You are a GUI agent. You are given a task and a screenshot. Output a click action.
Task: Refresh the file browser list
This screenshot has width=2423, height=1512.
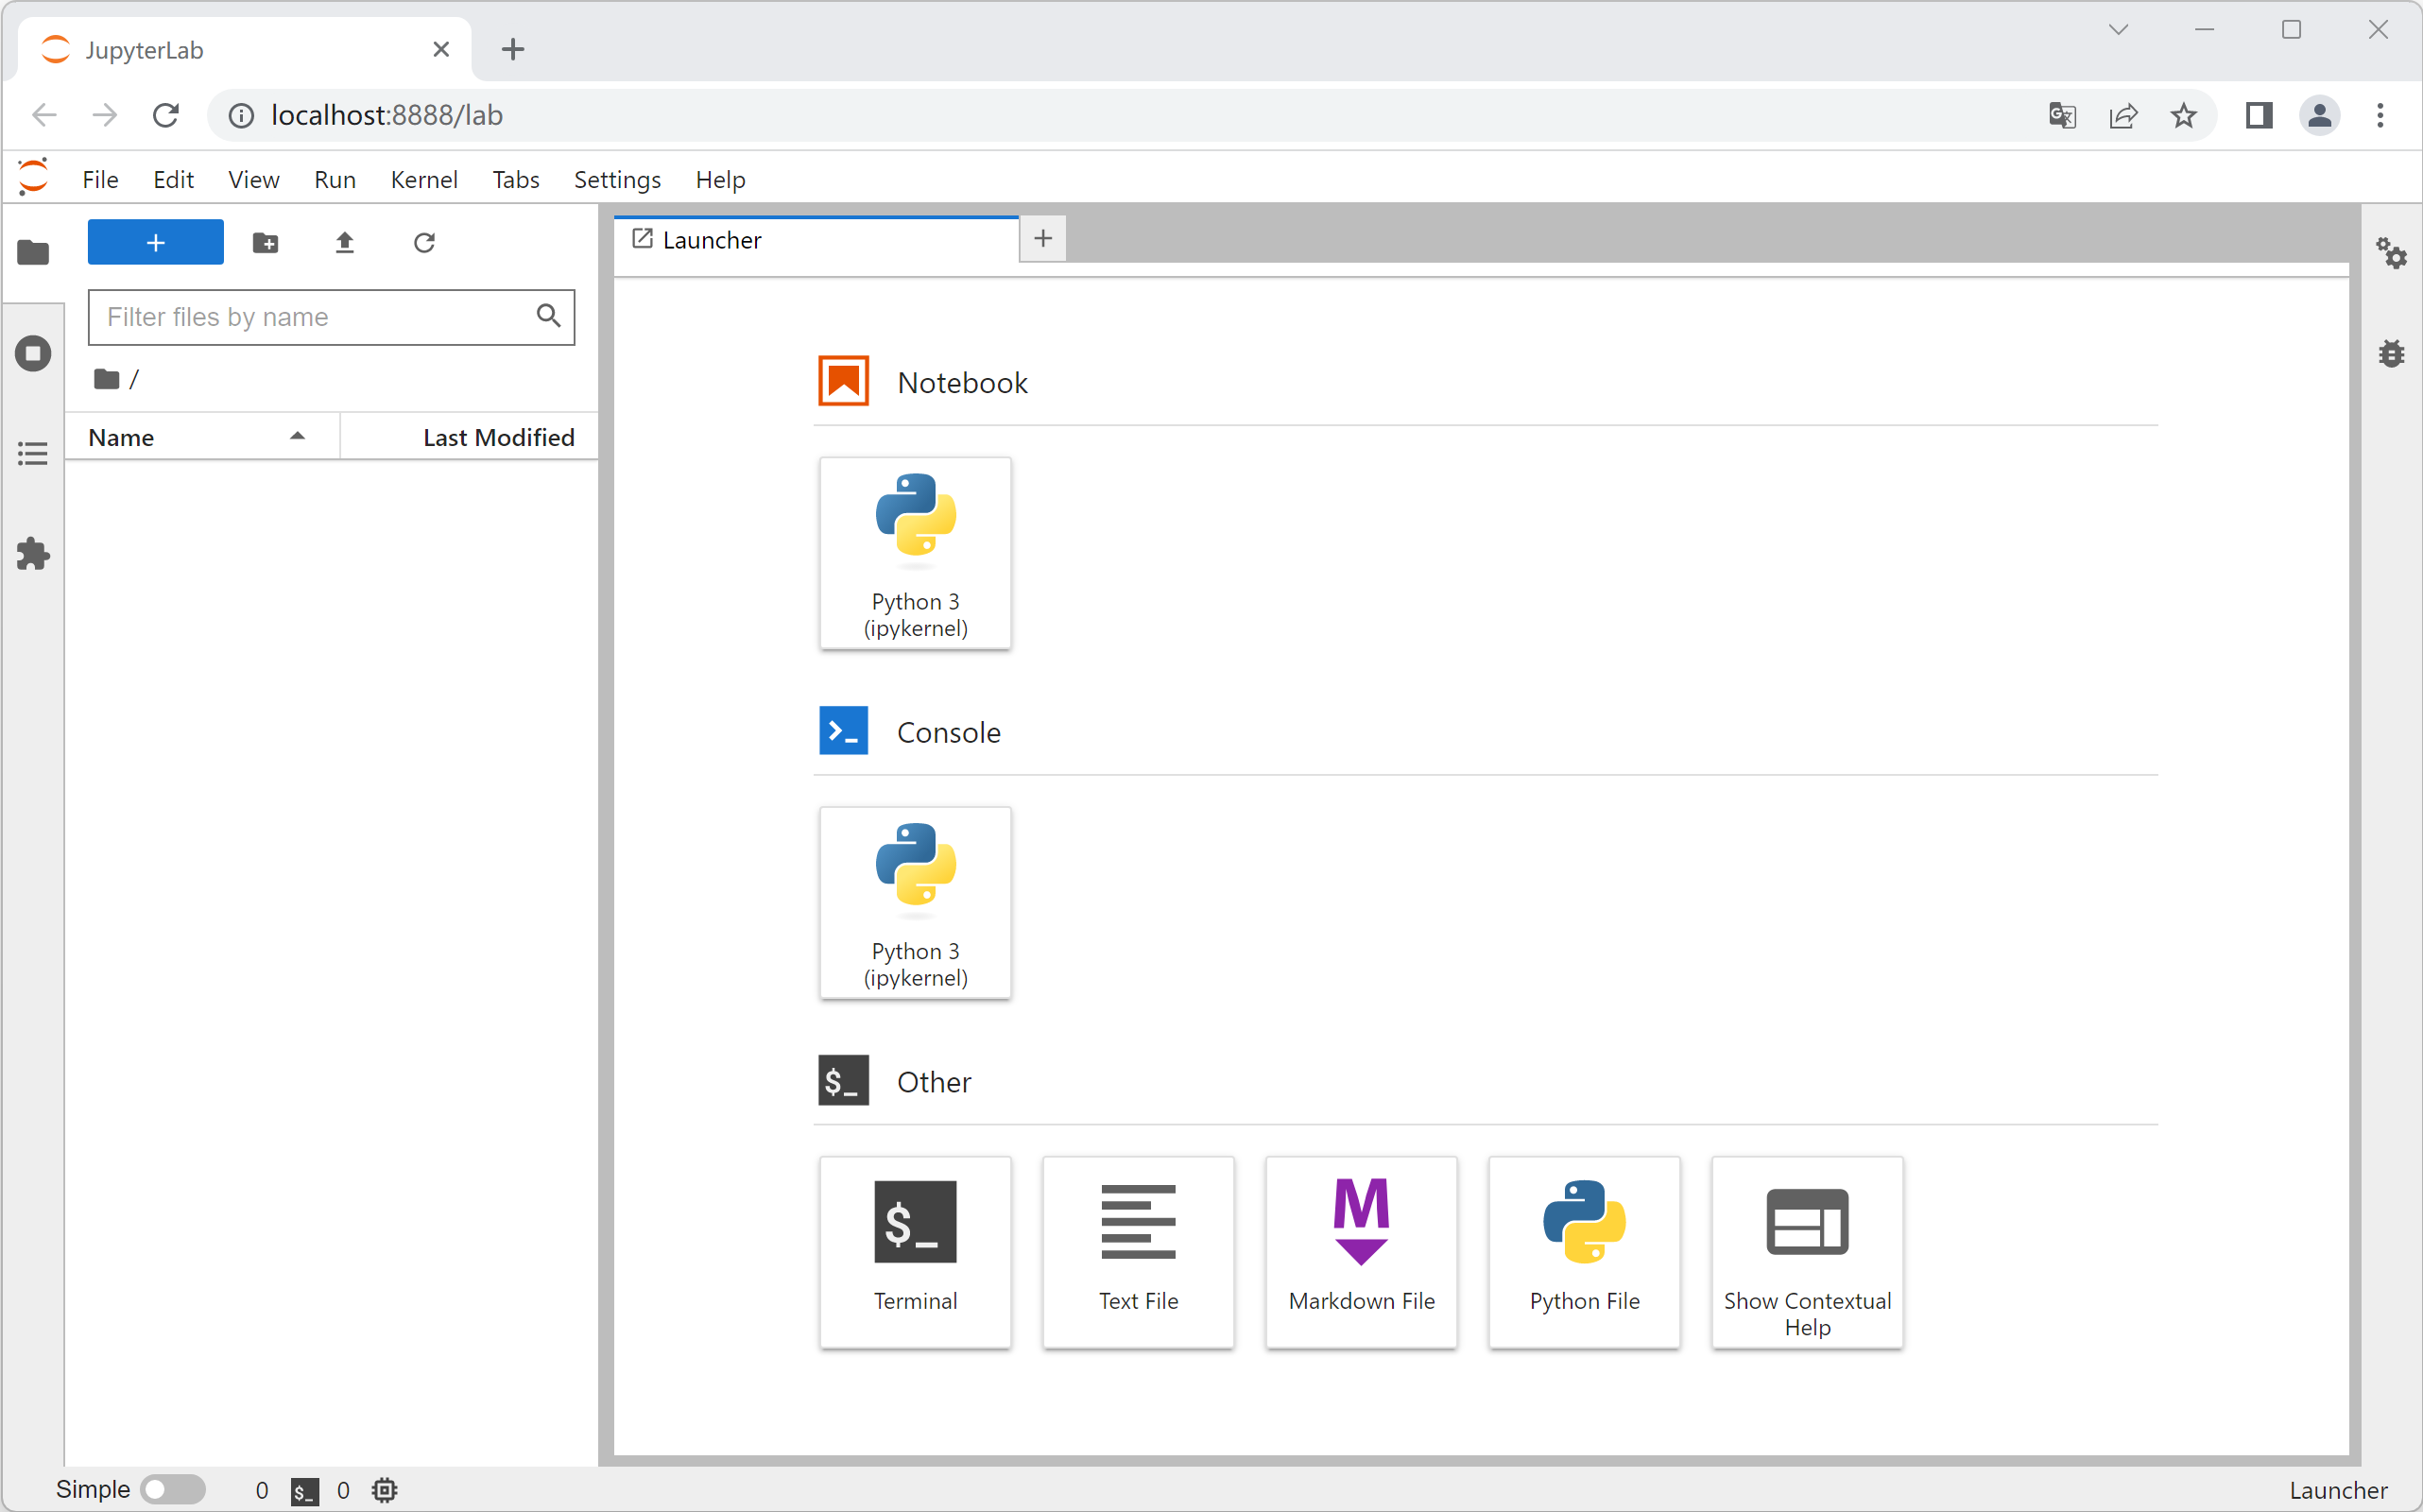[424, 242]
